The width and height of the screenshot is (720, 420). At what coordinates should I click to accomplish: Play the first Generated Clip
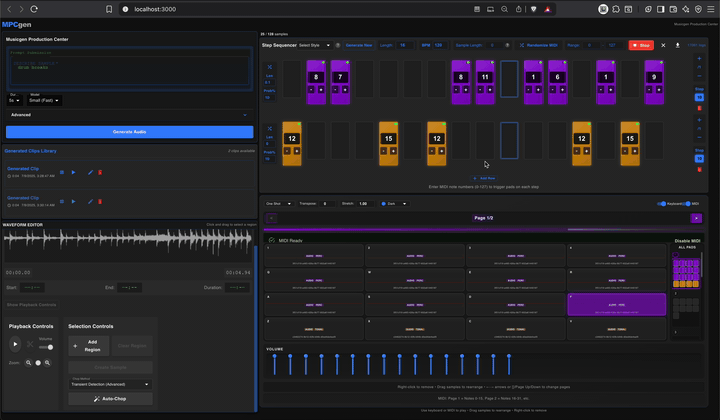click(x=73, y=172)
